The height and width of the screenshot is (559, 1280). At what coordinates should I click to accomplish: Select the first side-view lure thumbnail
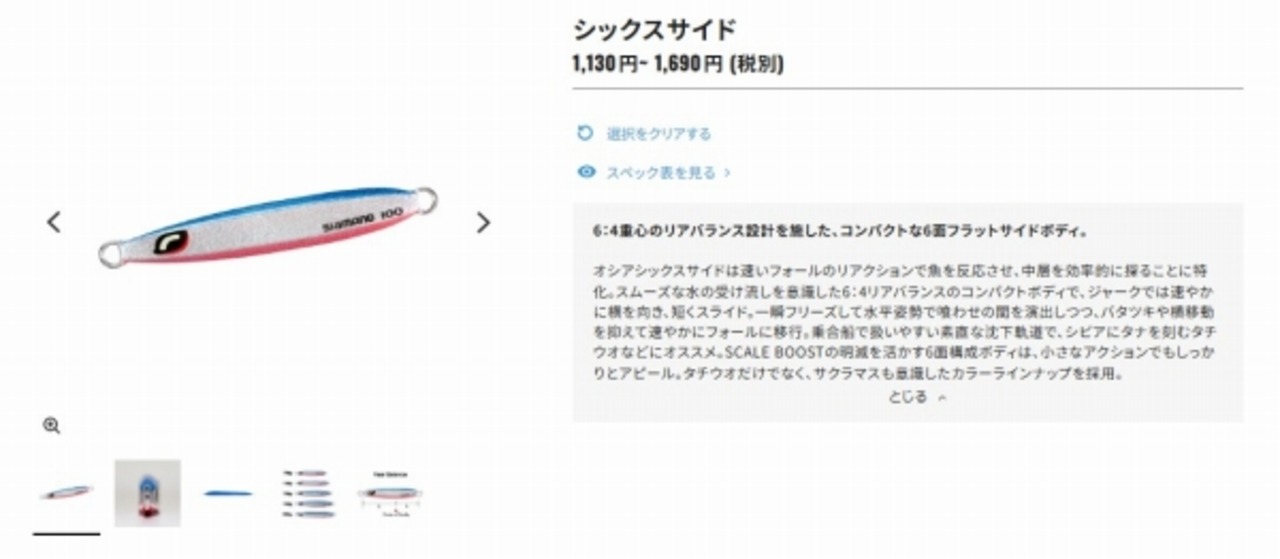point(67,493)
